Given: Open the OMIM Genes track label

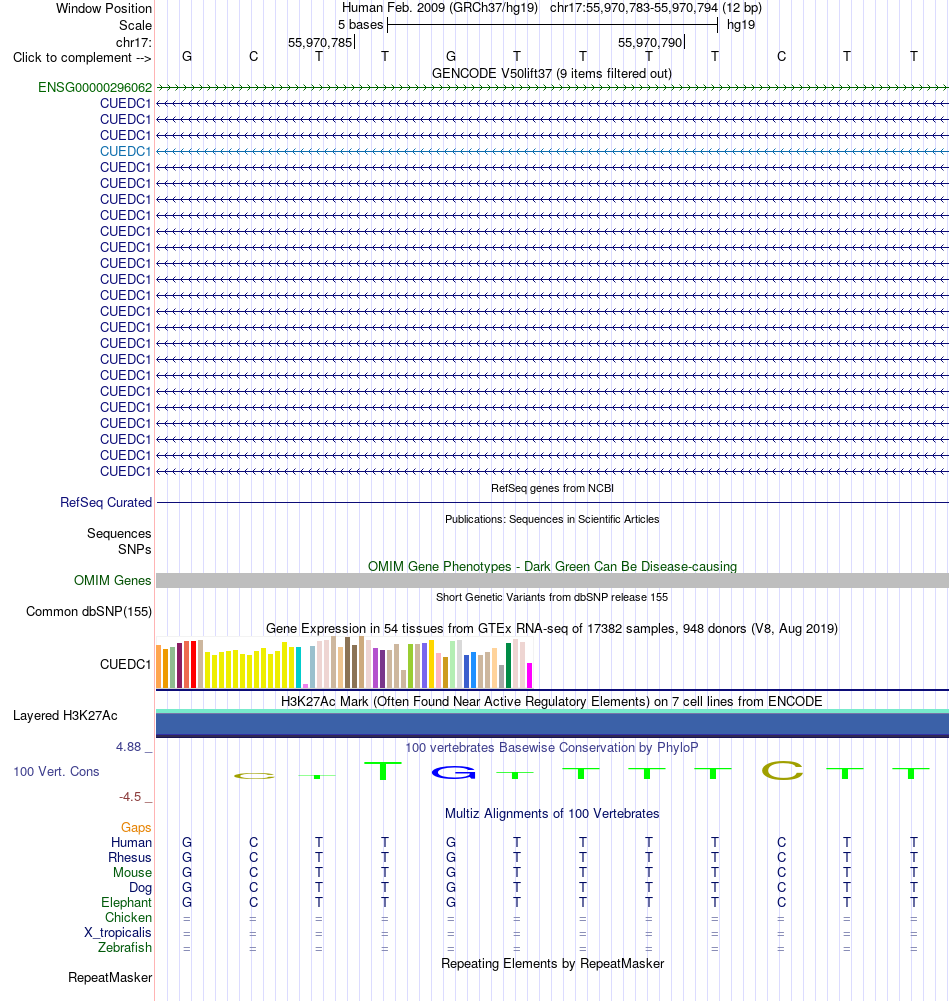Looking at the screenshot, I should (x=112, y=580).
